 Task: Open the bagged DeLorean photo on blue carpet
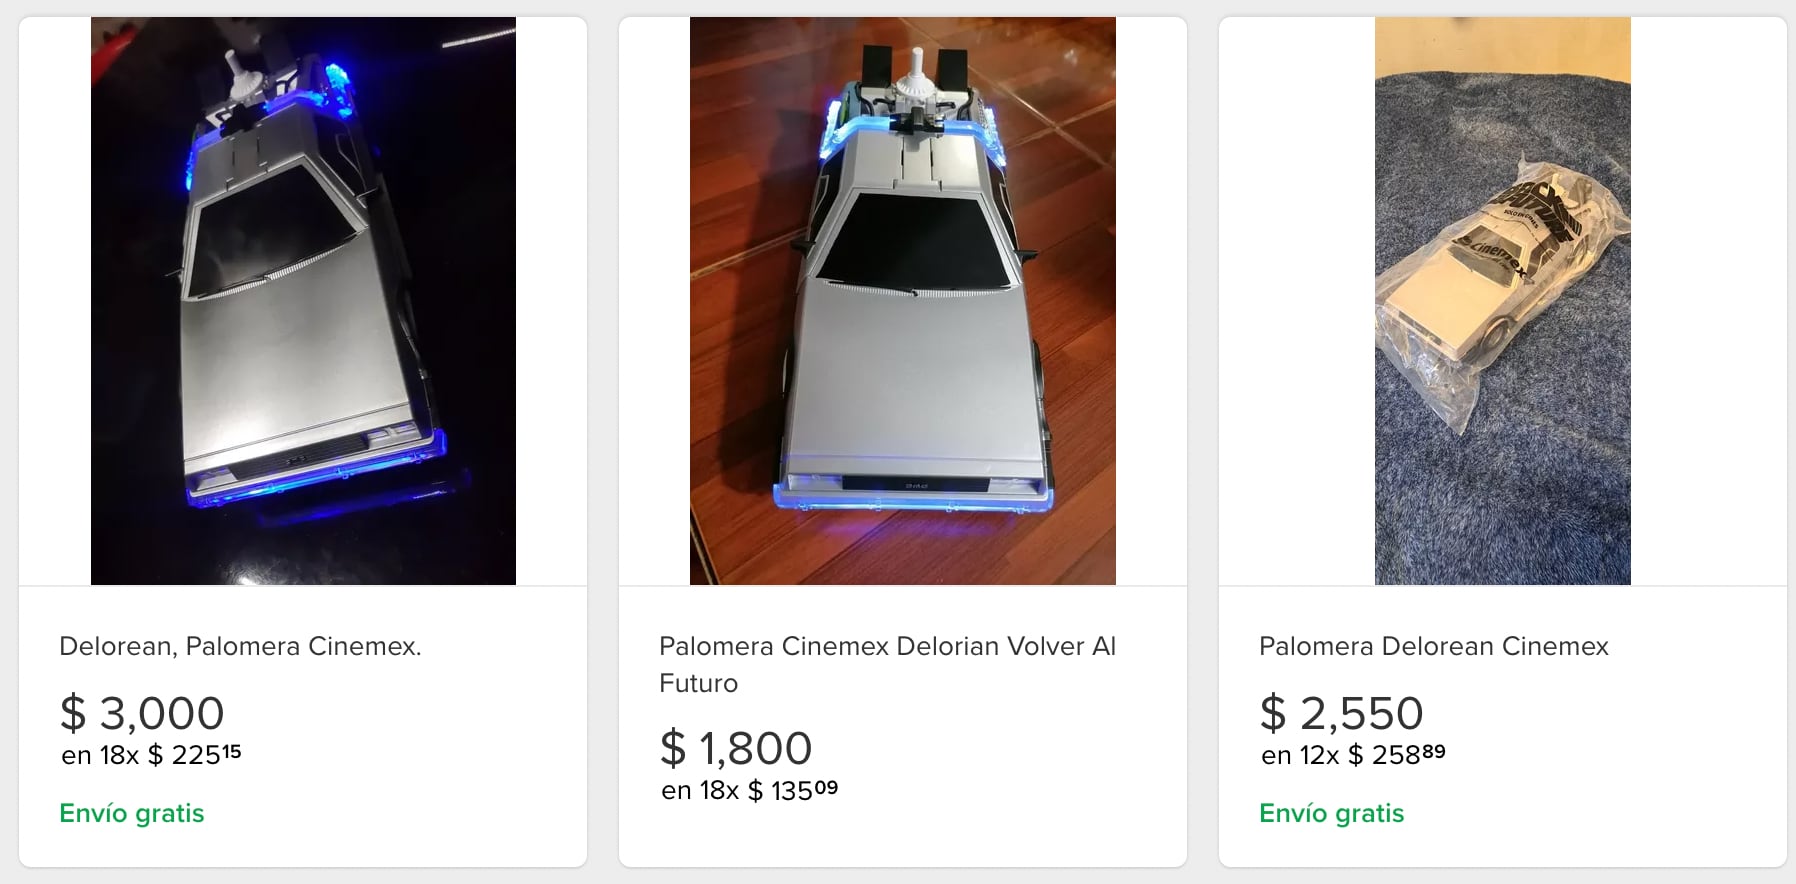click(1502, 300)
